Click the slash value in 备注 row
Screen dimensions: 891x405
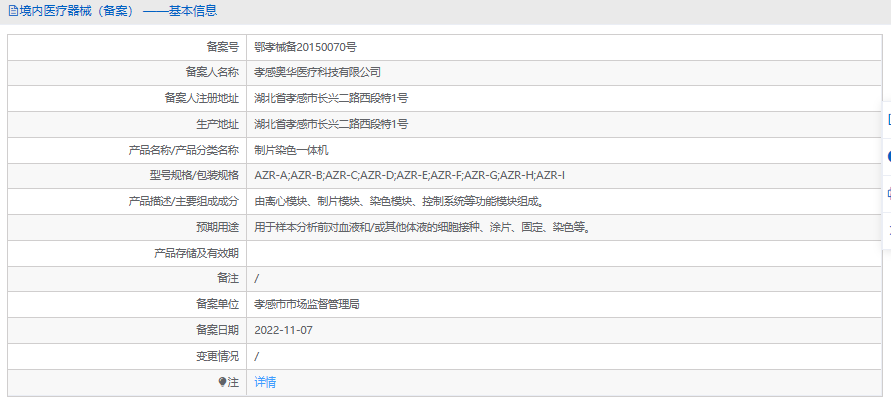click(257, 278)
